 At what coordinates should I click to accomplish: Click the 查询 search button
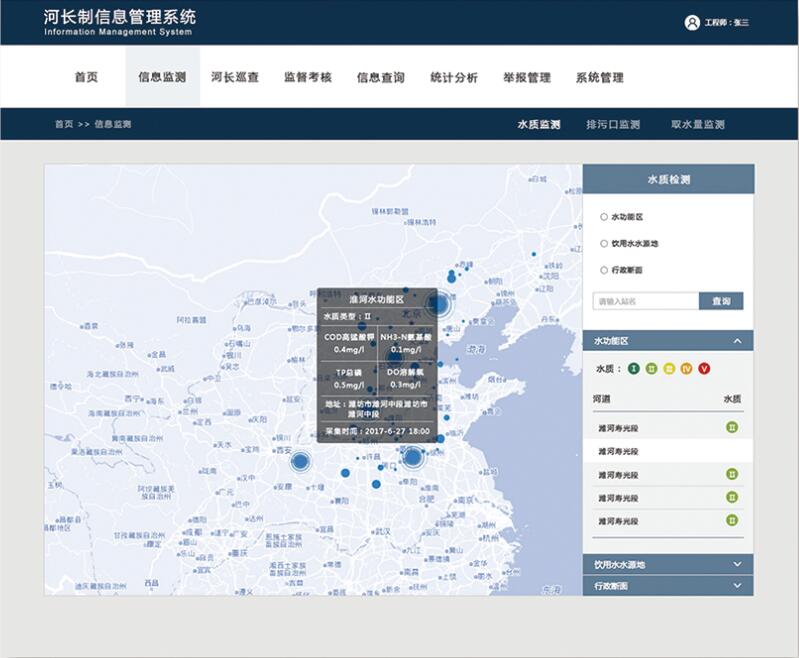[721, 301]
